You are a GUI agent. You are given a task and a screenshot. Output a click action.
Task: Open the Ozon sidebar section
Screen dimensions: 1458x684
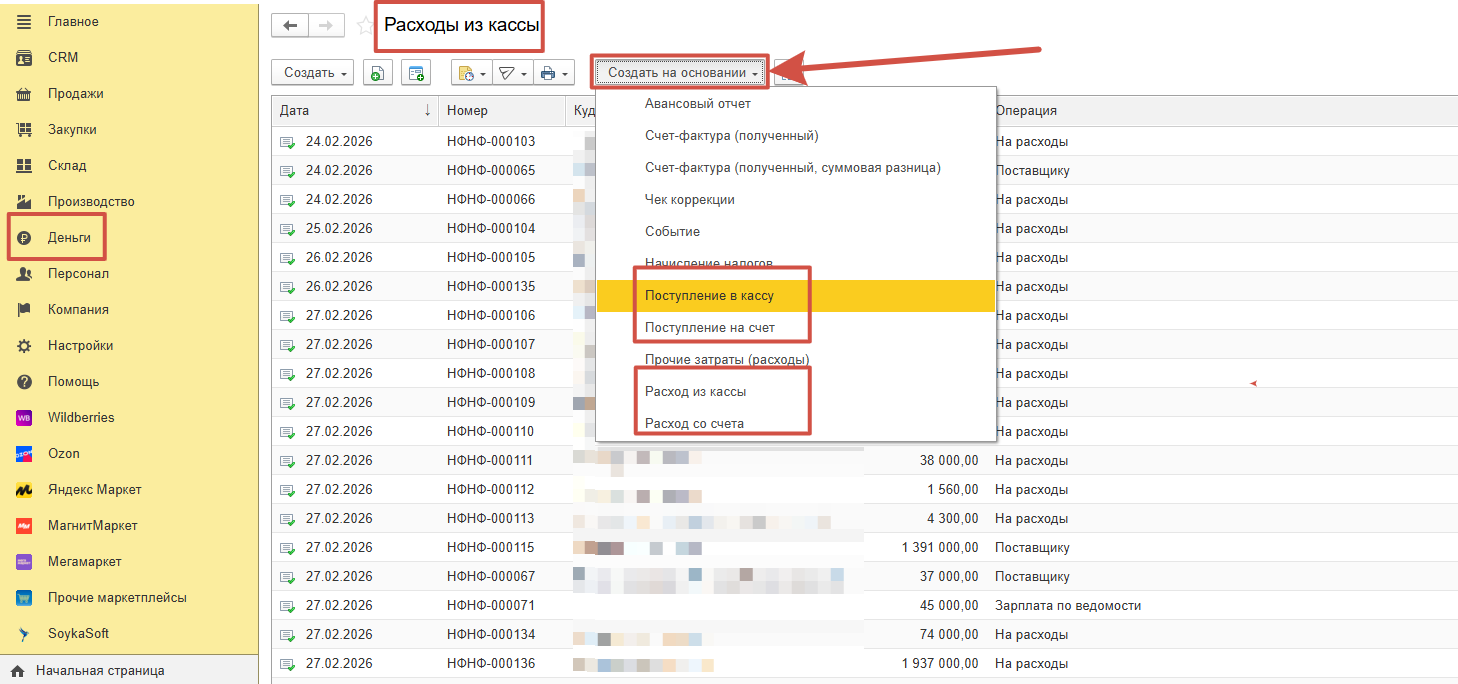pos(63,454)
